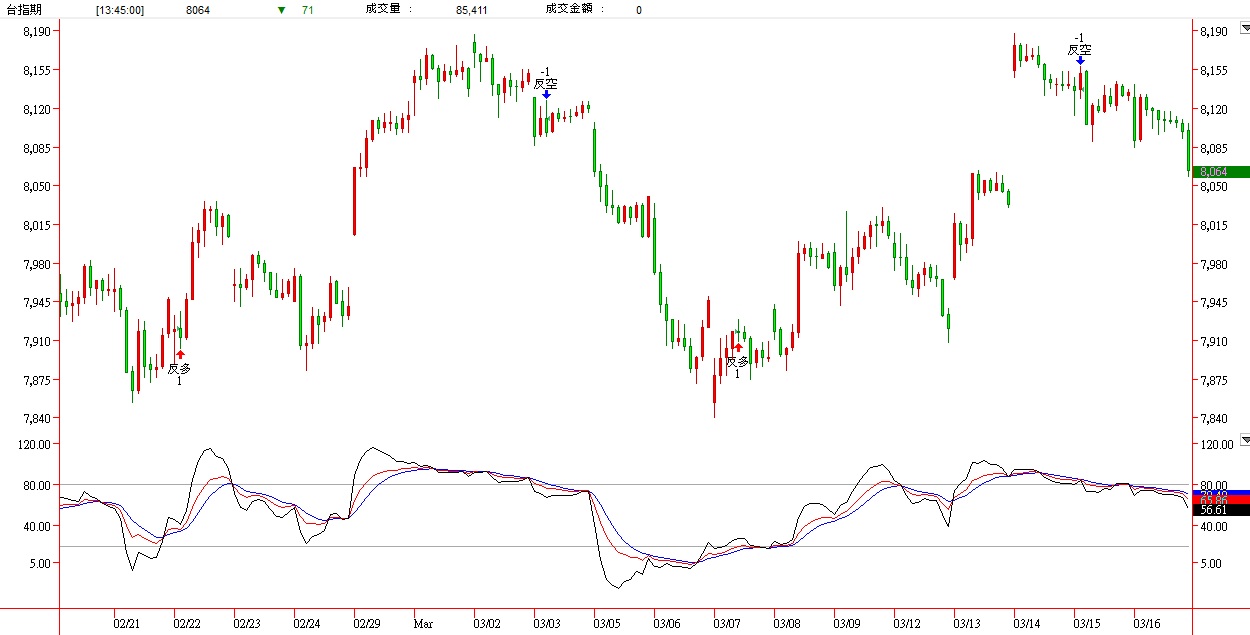Click the red 反多 buy arrow on 03/07
The height and width of the screenshot is (635, 1250).
(x=738, y=348)
